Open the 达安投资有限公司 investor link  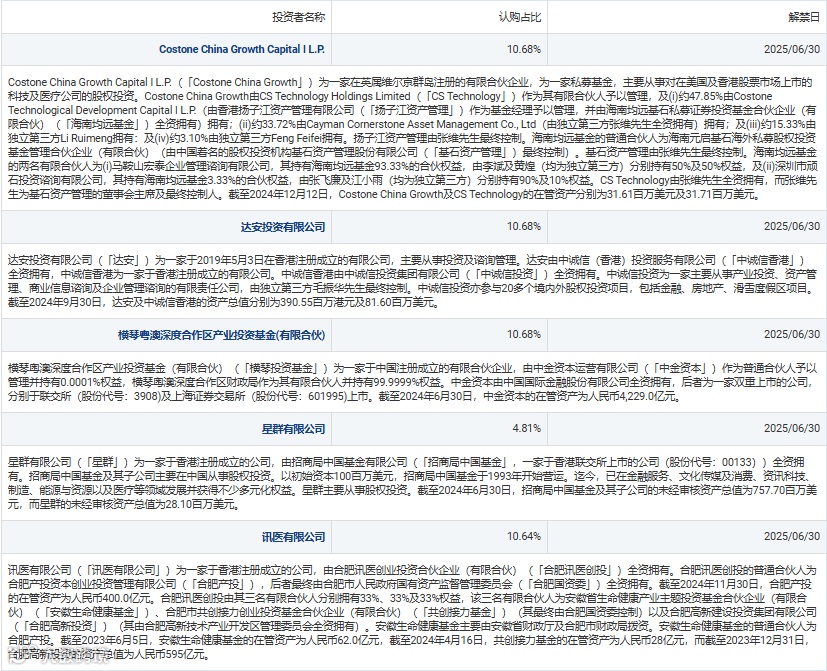[x=283, y=227]
